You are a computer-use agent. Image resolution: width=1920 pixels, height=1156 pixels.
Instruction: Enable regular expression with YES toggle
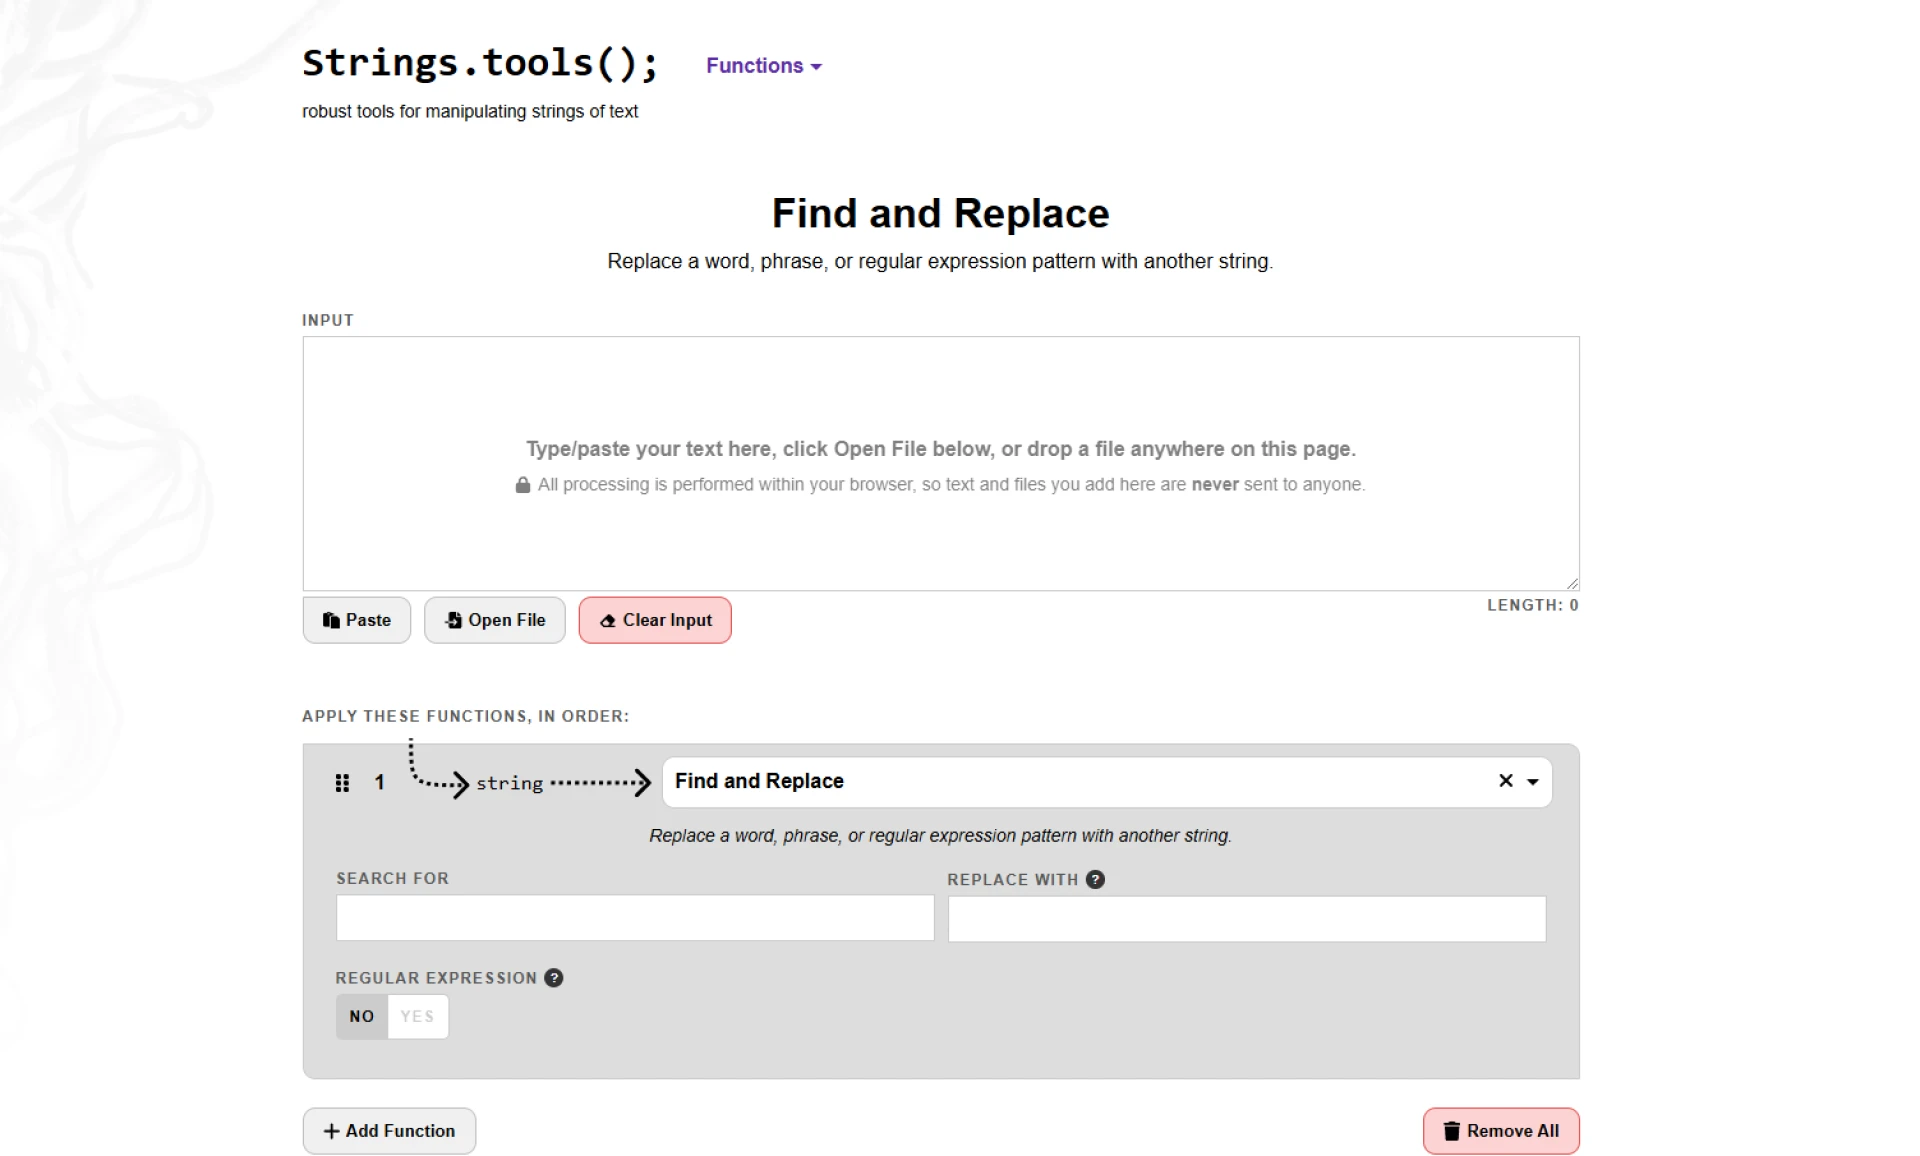(417, 1016)
